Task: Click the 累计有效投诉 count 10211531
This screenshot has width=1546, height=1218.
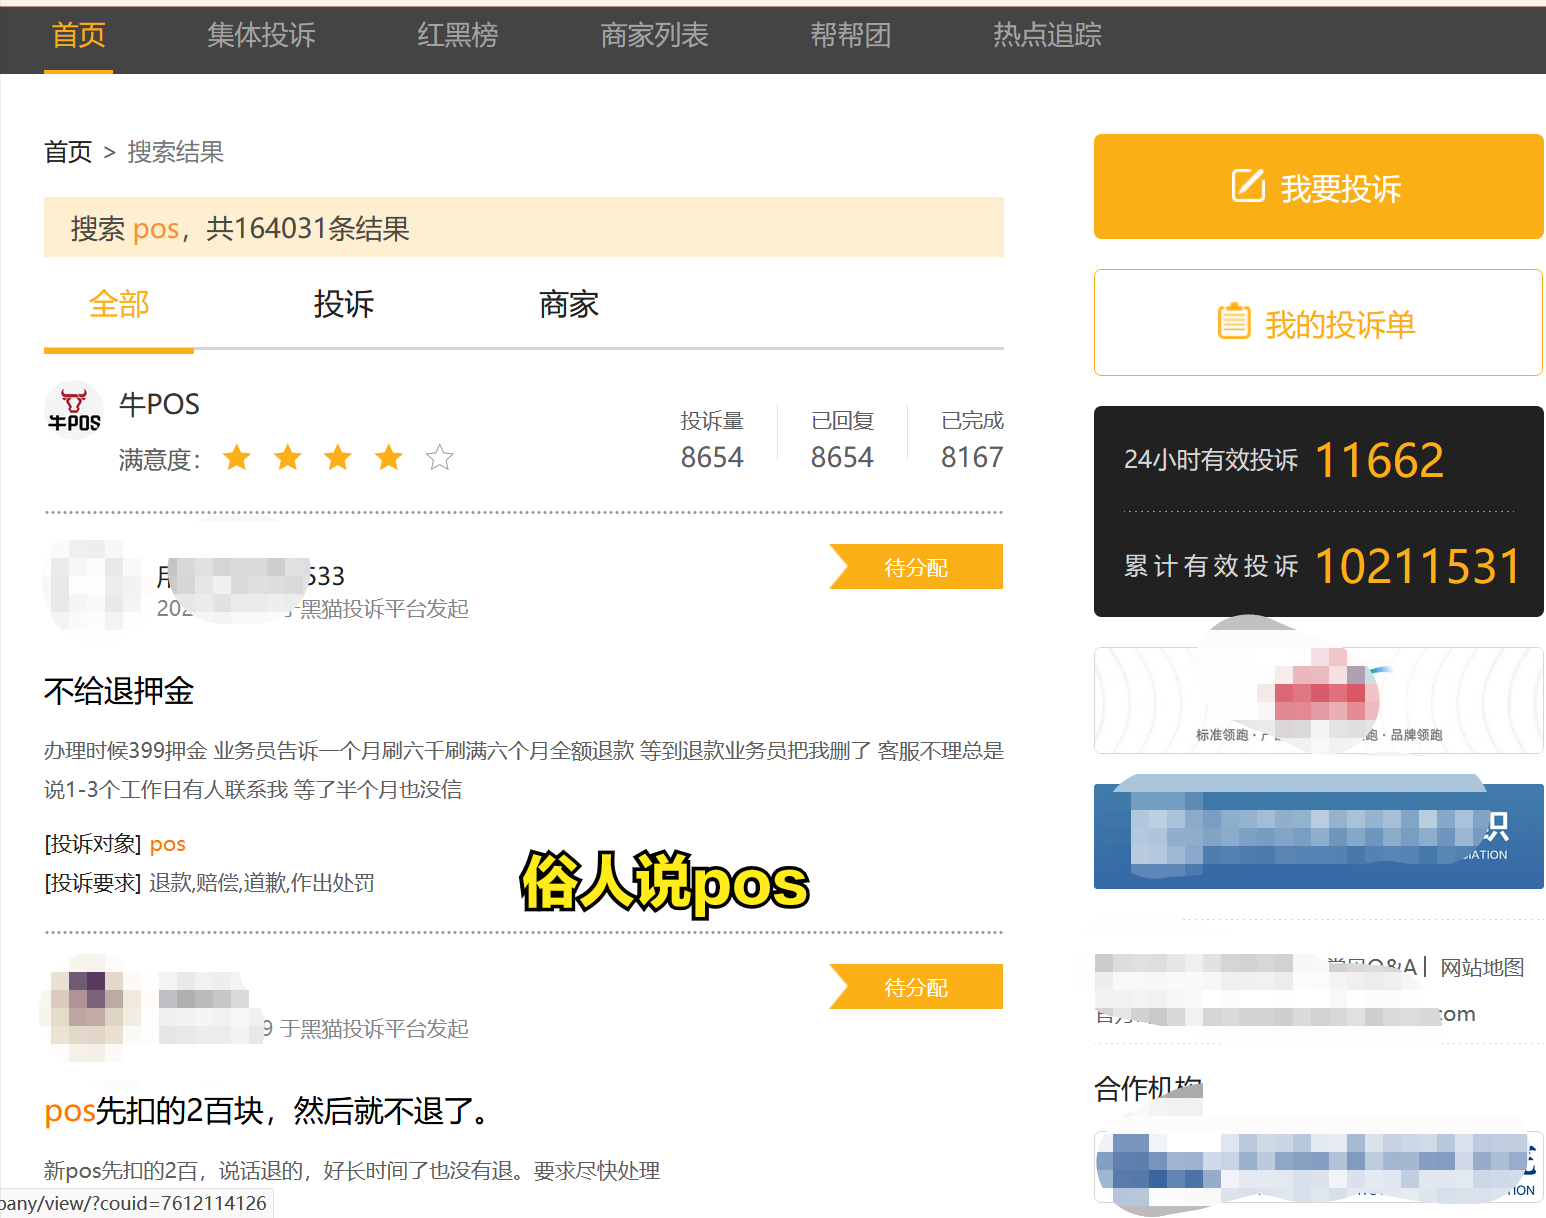Action: 1417,566
